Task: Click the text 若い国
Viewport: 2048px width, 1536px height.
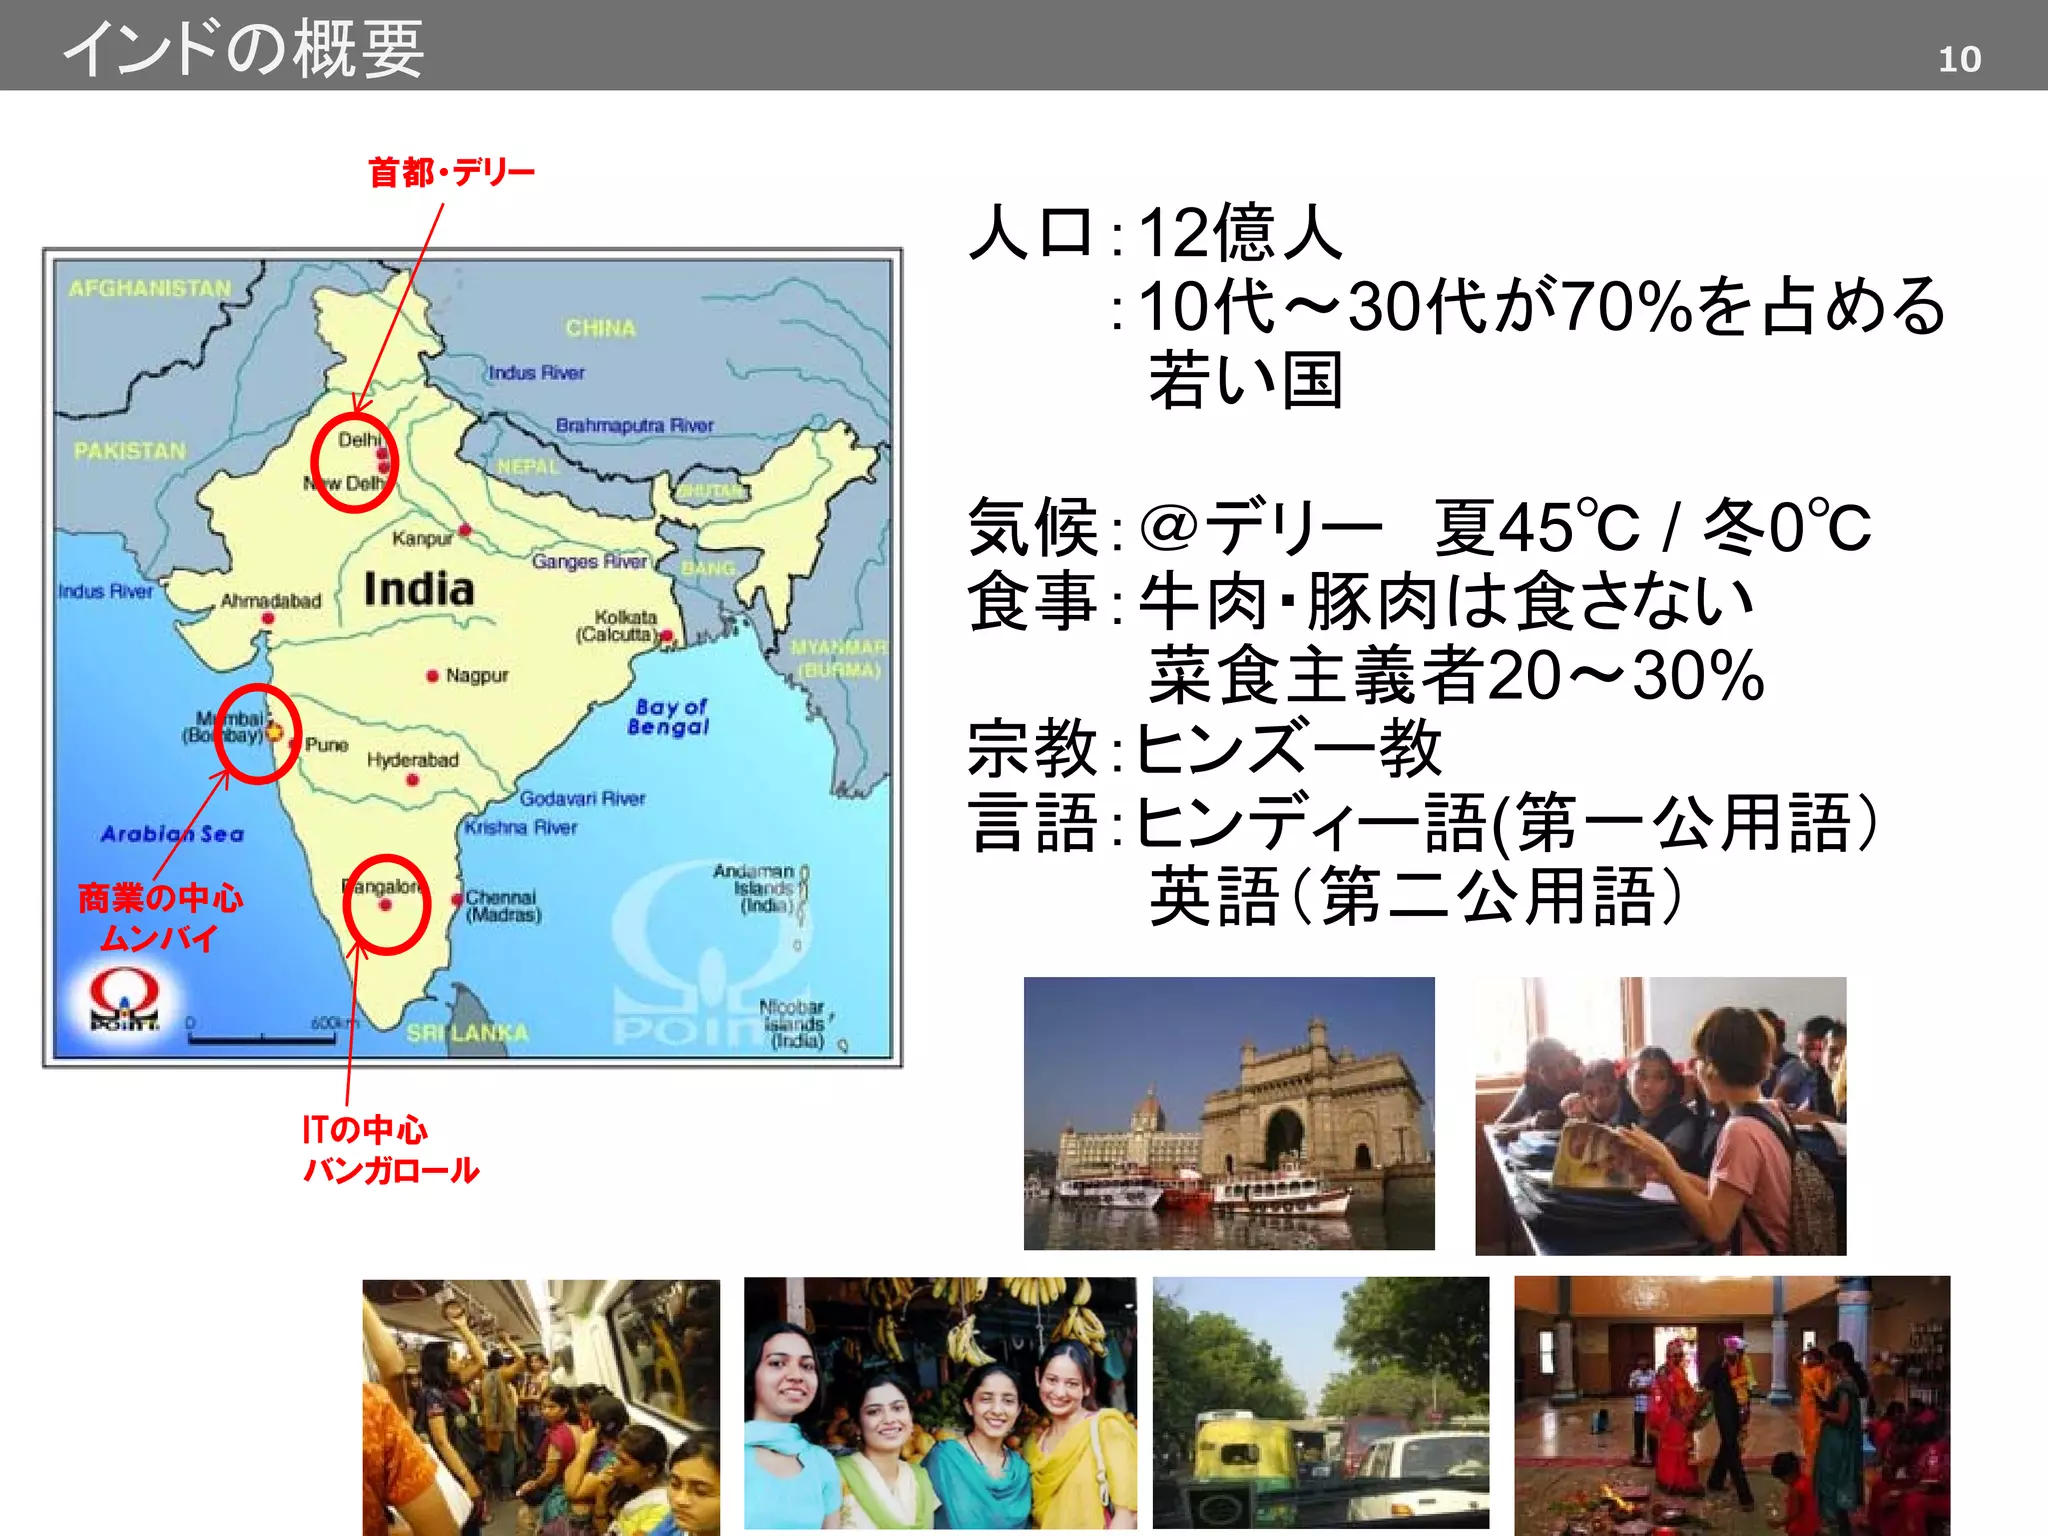Action: click(1245, 380)
